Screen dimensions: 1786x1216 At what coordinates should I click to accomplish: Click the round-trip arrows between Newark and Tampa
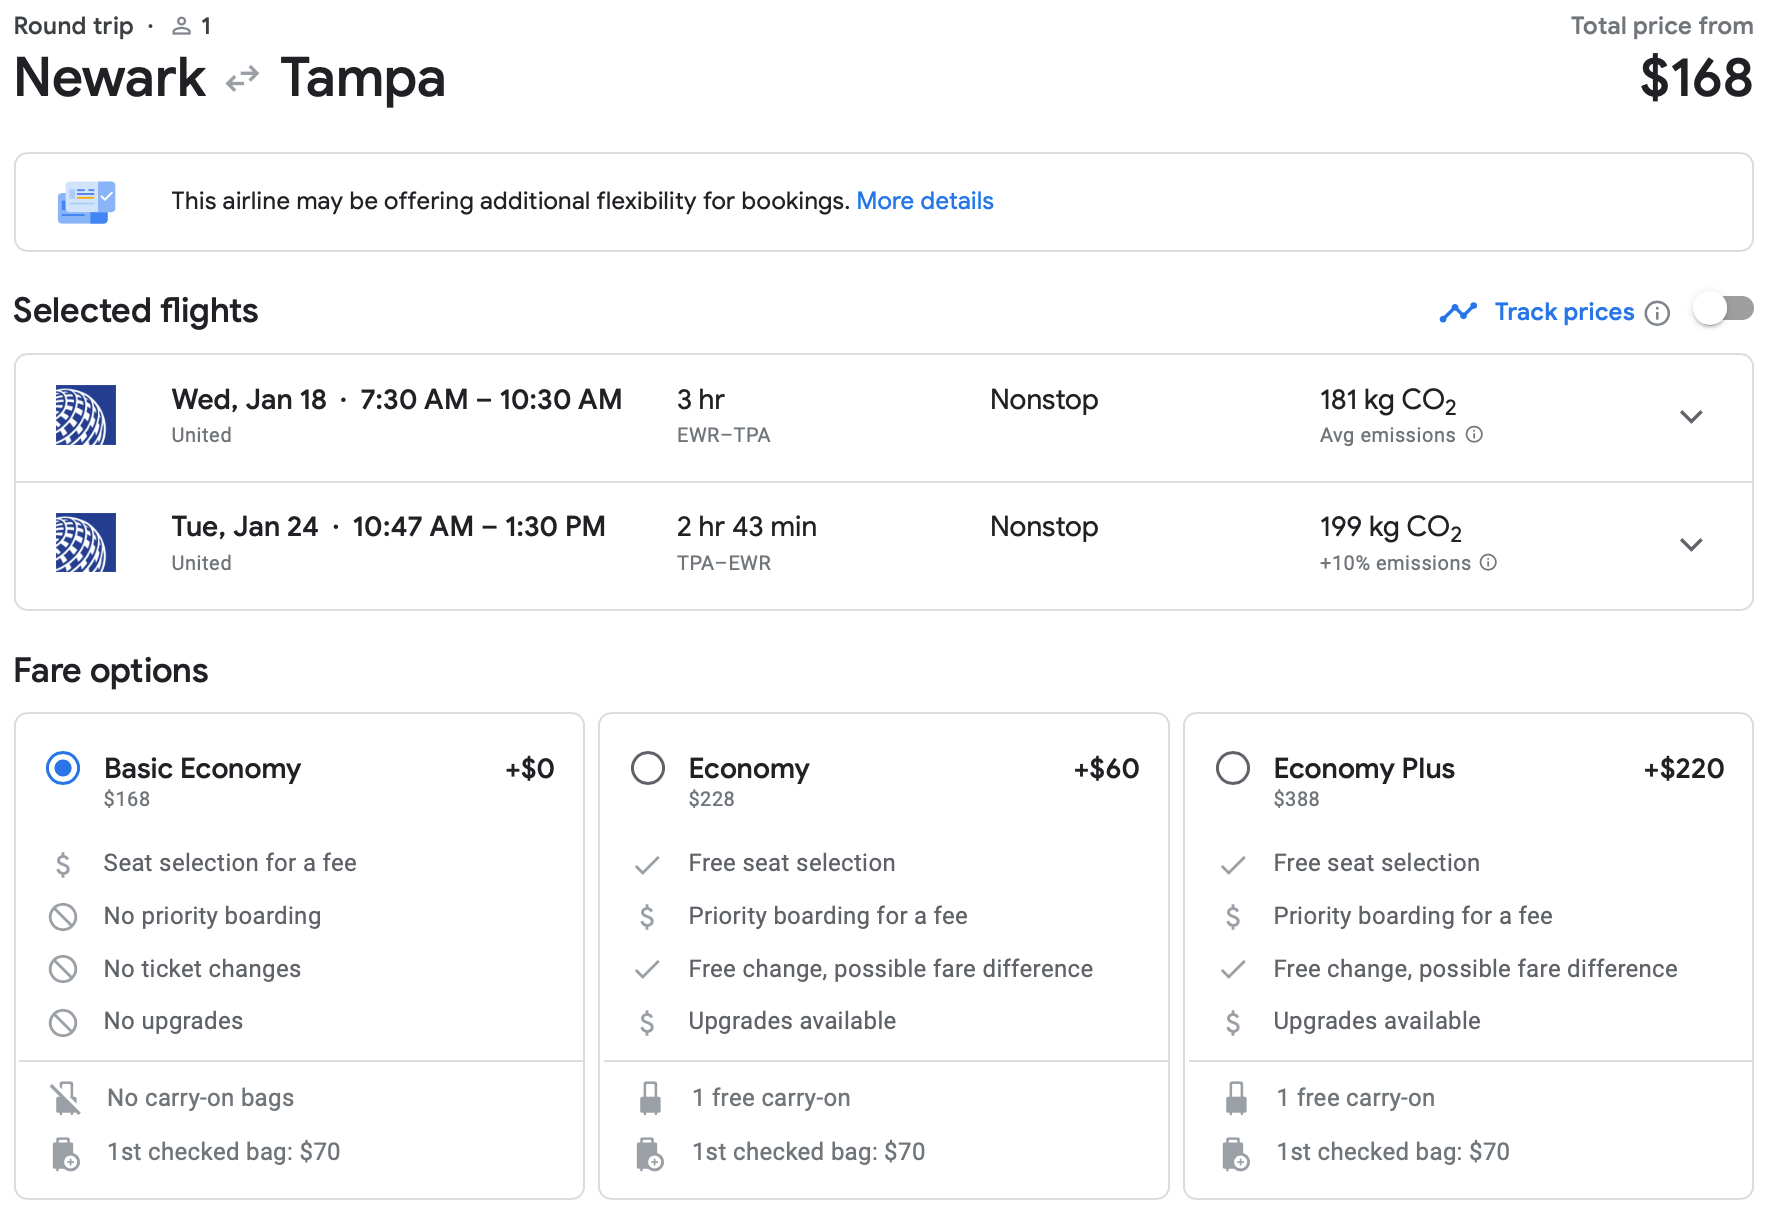[x=243, y=79]
